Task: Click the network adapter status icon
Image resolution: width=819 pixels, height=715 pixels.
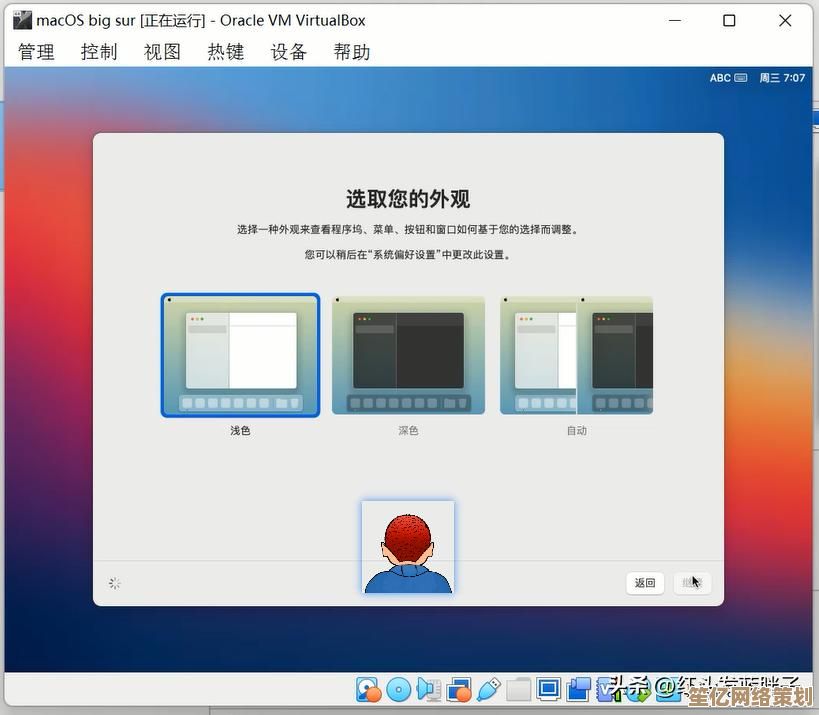Action: point(459,689)
